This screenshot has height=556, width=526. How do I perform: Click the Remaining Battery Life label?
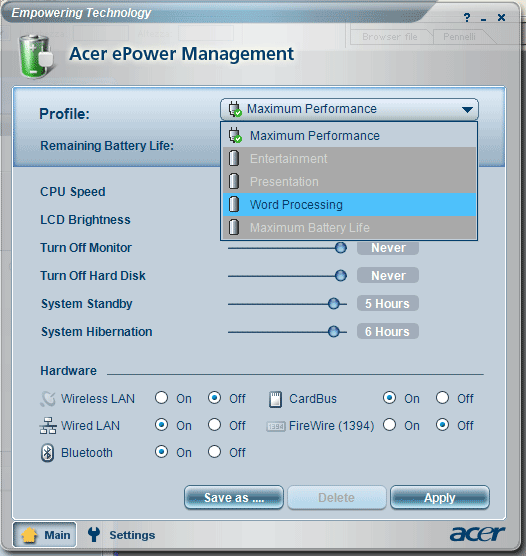tap(107, 146)
